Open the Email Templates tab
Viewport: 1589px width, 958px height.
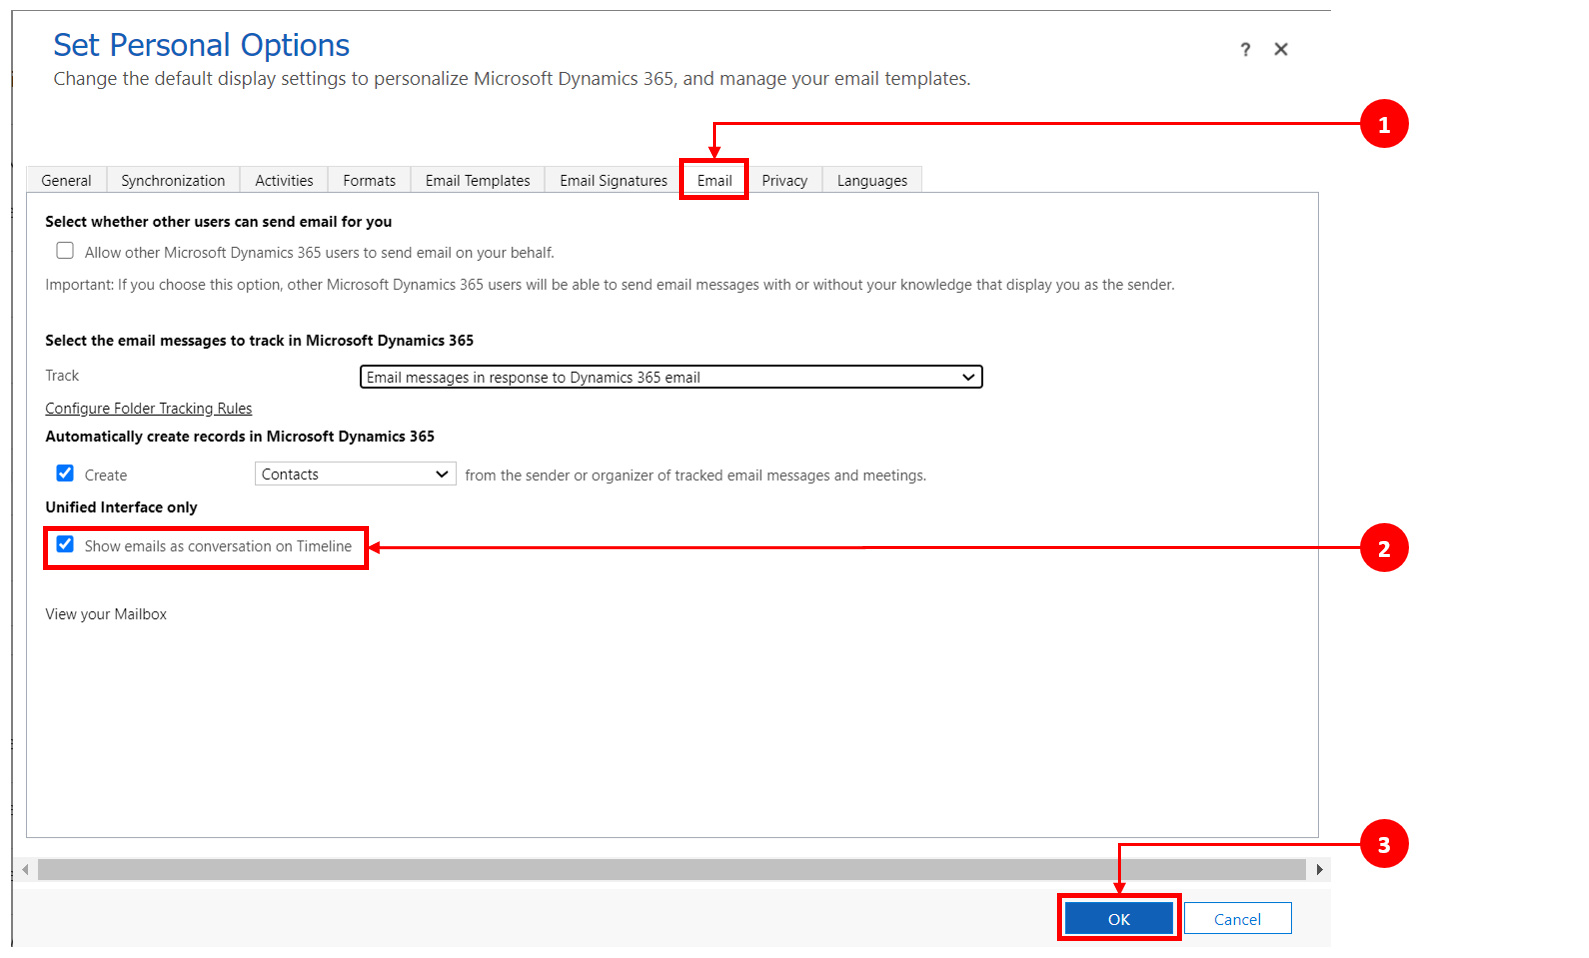click(x=478, y=180)
